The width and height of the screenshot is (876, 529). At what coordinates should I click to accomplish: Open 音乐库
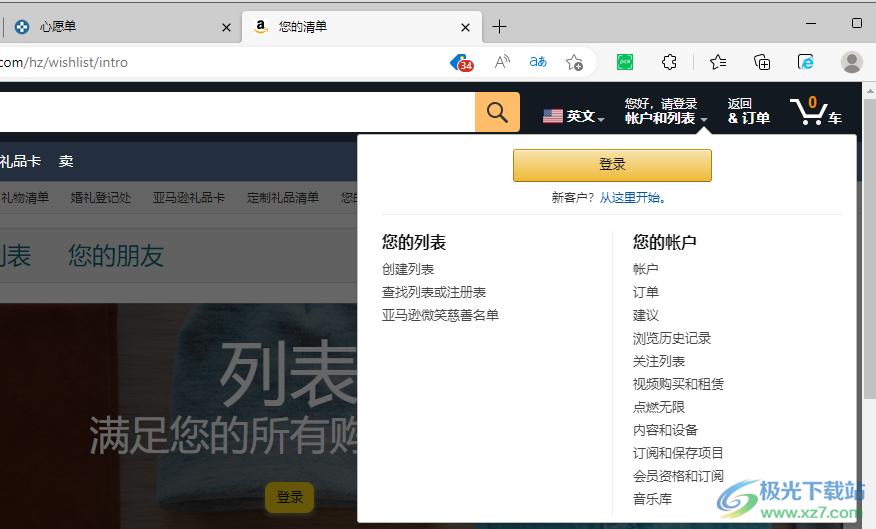(652, 498)
